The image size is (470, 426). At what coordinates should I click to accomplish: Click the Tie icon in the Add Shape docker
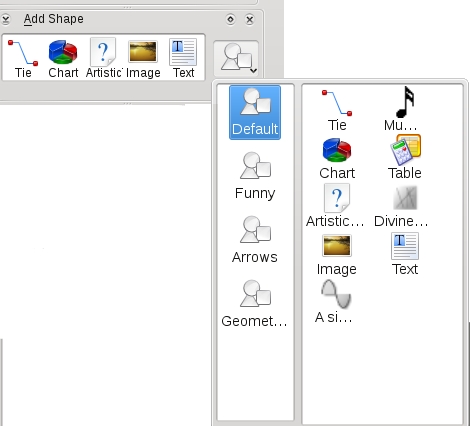point(23,59)
